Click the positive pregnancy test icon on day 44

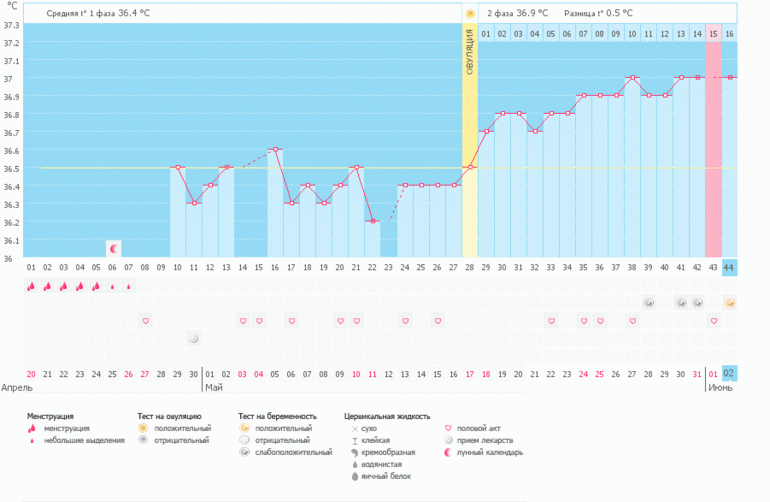[730, 303]
